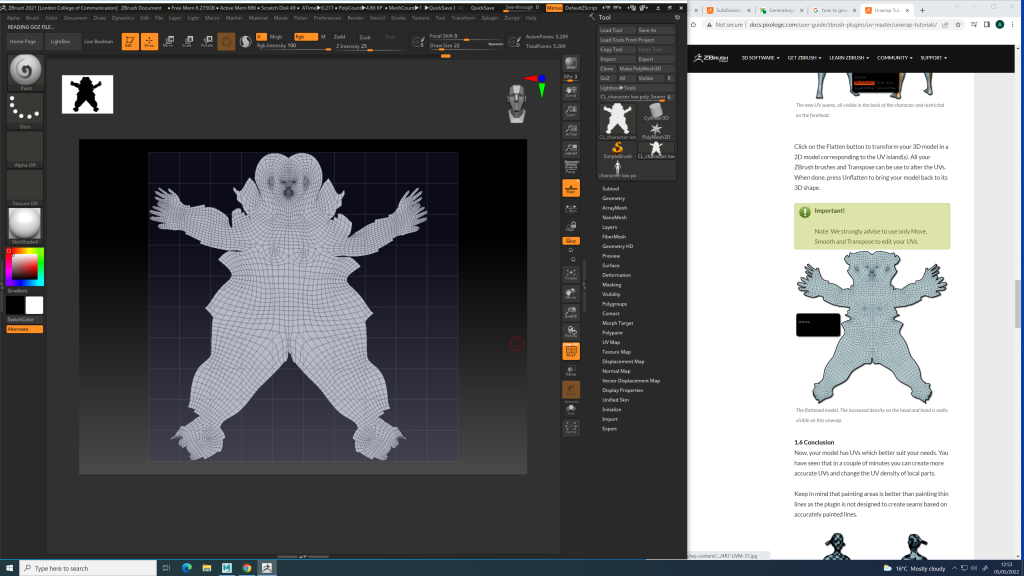Select the Move gizmo icon in top shelf
Viewport: 1024px width, 576px height.
point(168,42)
